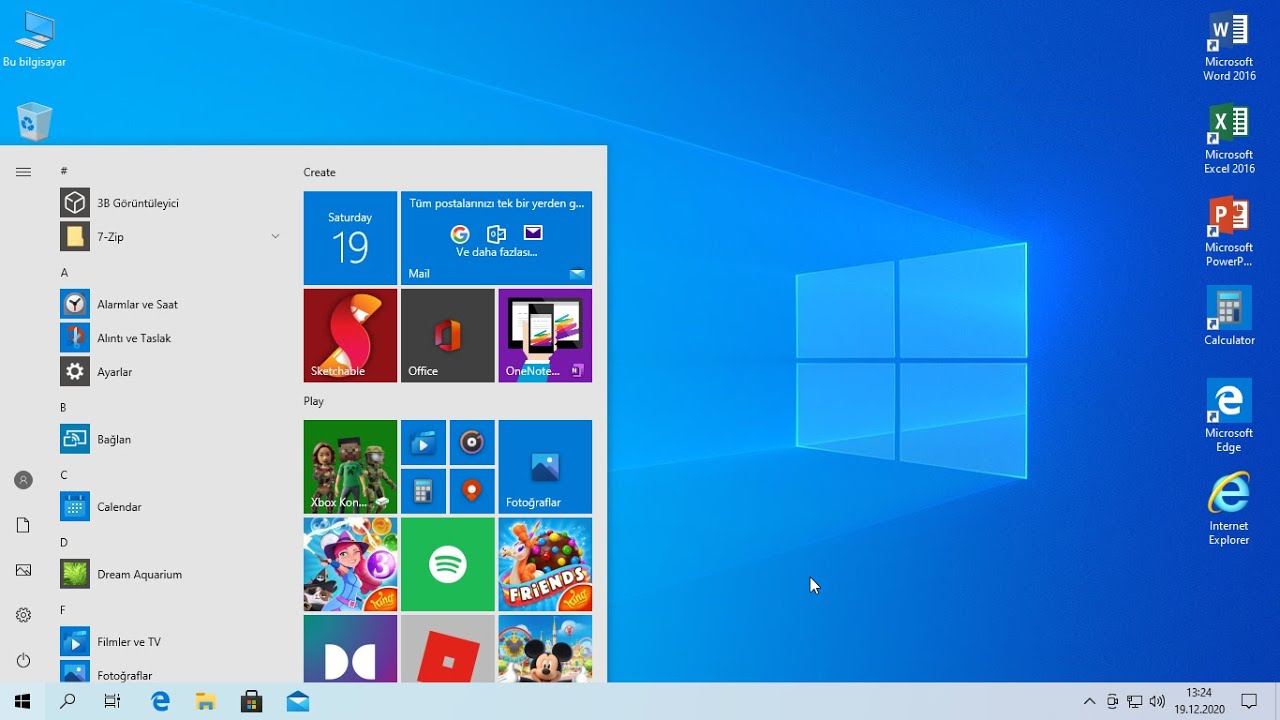Expand the Start menu hamburger button

(24, 172)
